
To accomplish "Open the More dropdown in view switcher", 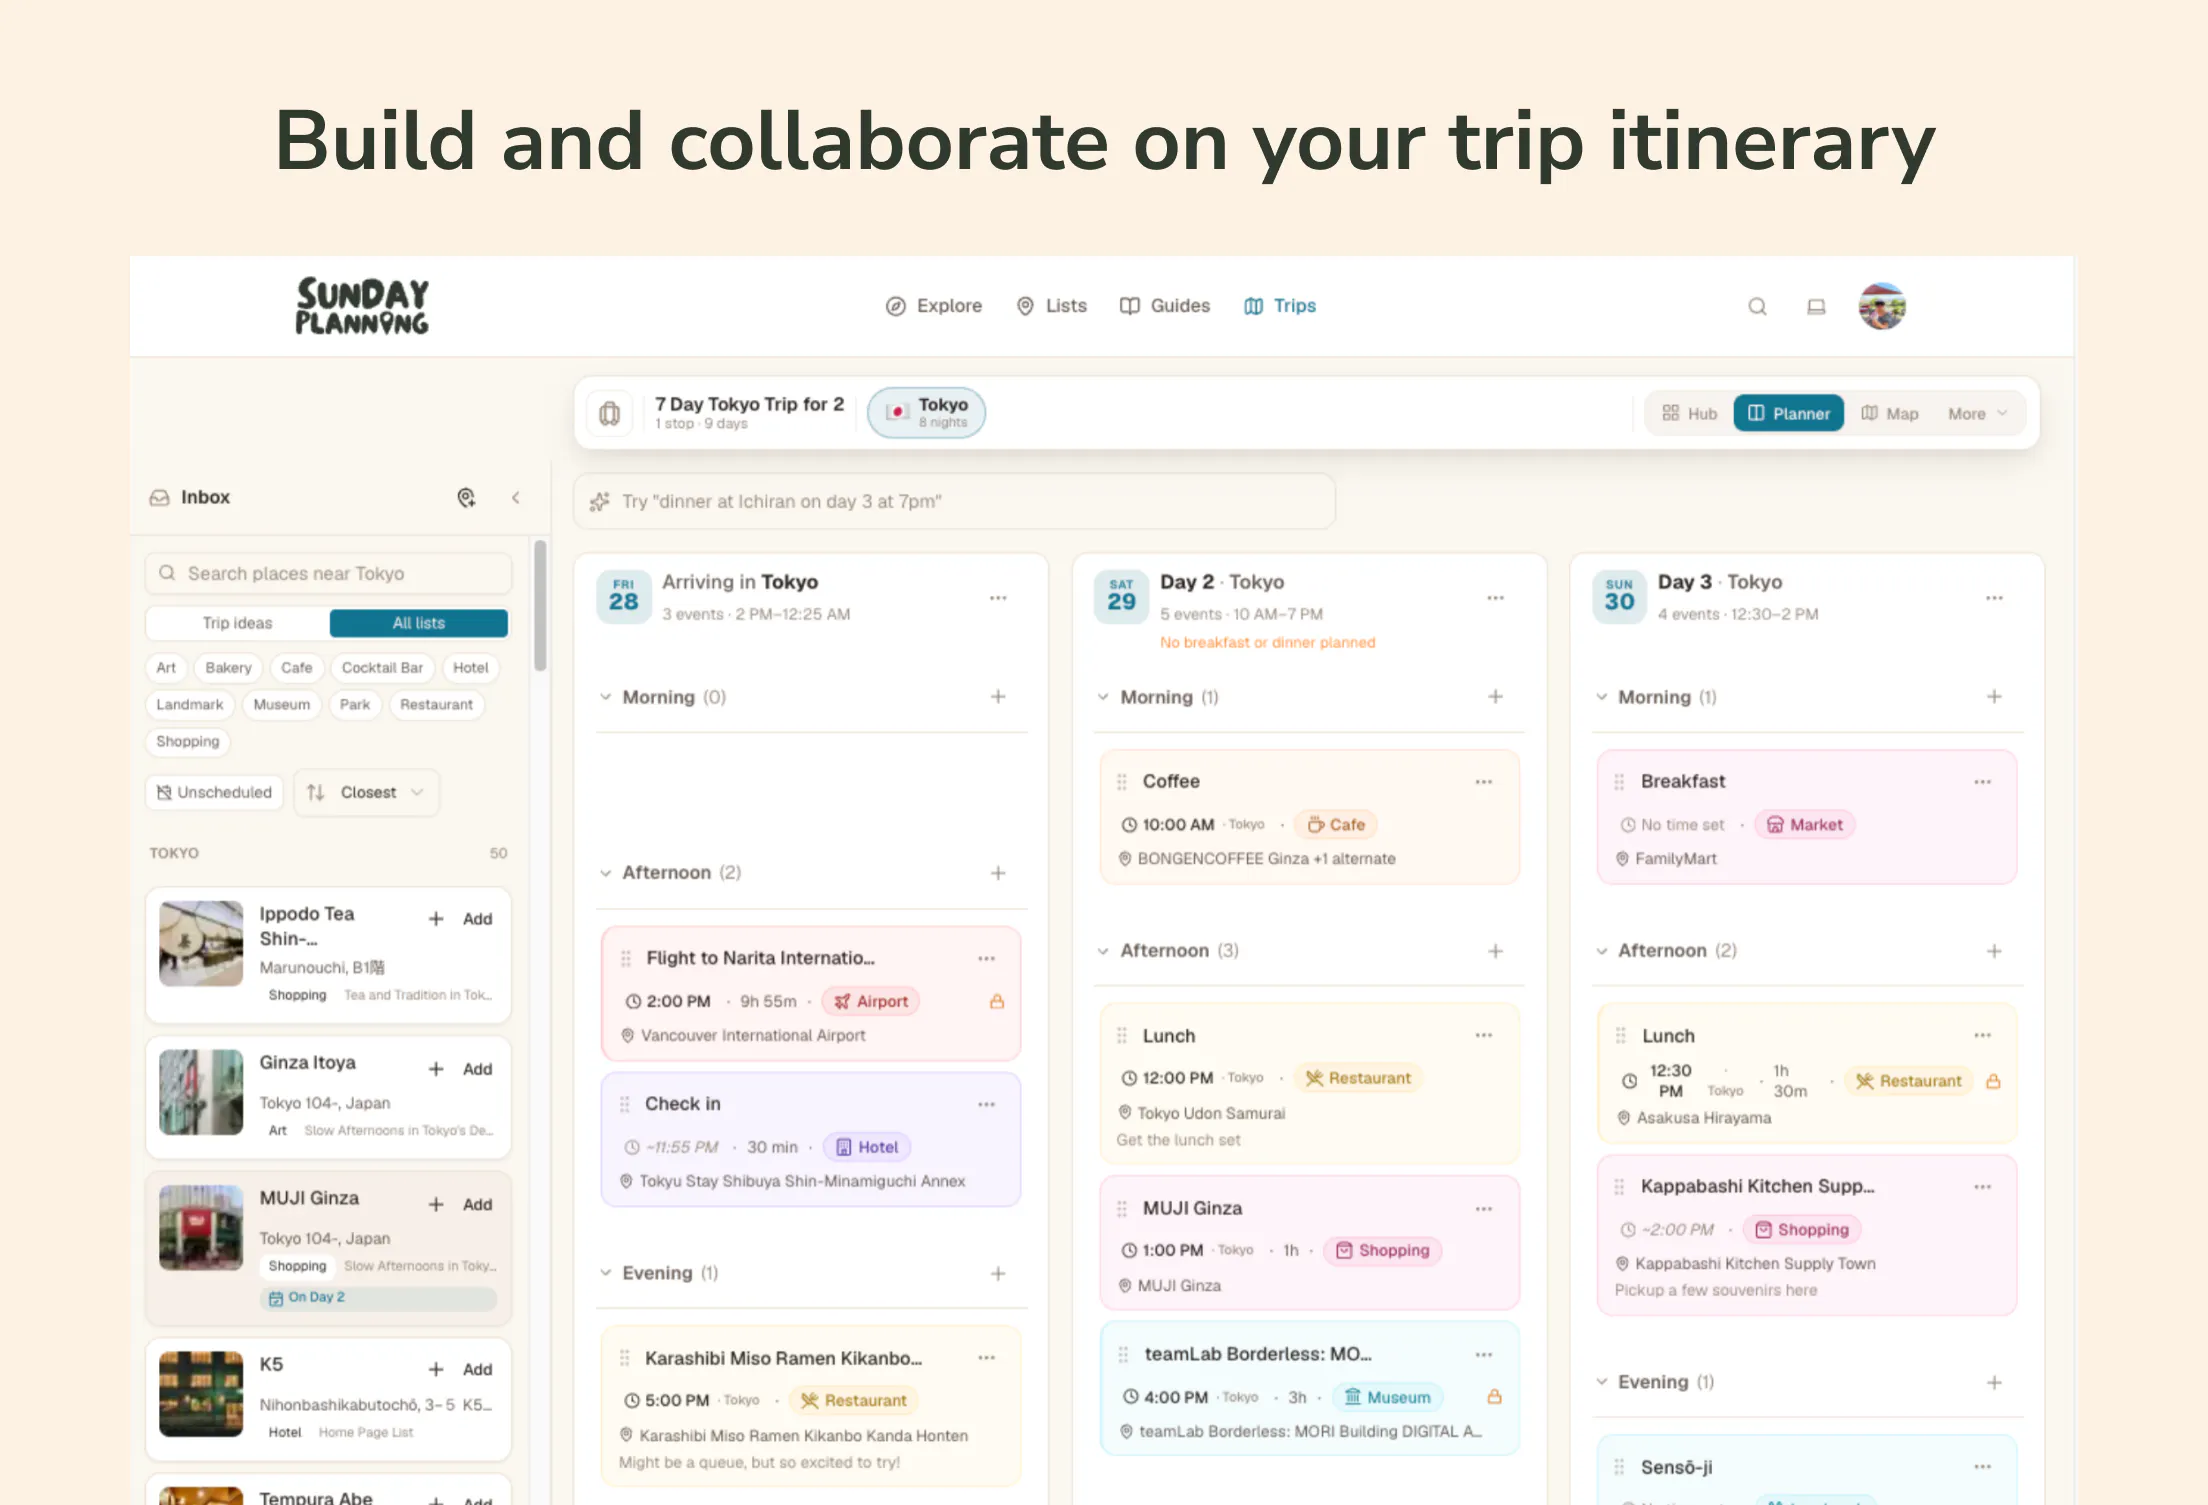I will pyautogui.click(x=1977, y=414).
